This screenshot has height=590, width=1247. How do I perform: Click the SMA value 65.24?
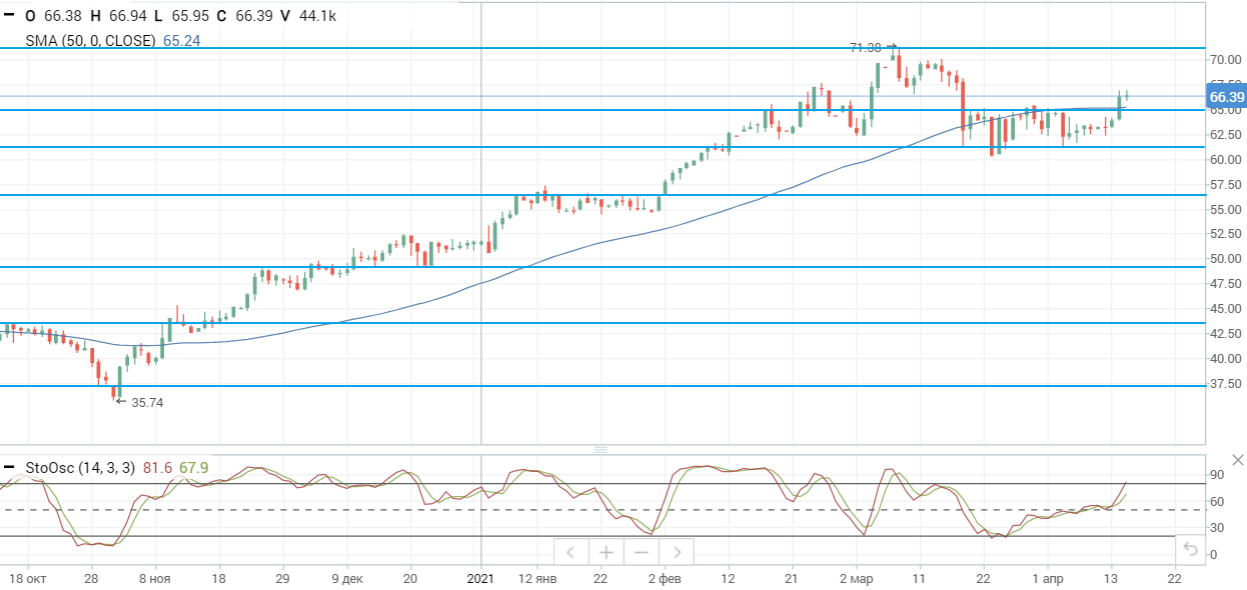pyautogui.click(x=181, y=41)
